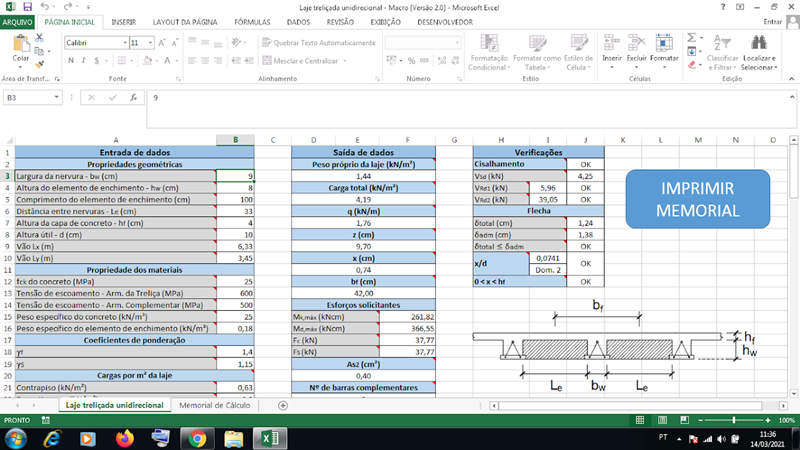Image resolution: width=800 pixels, height=450 pixels.
Task: Switch to Page Break Preview icon
Action: (x=684, y=420)
